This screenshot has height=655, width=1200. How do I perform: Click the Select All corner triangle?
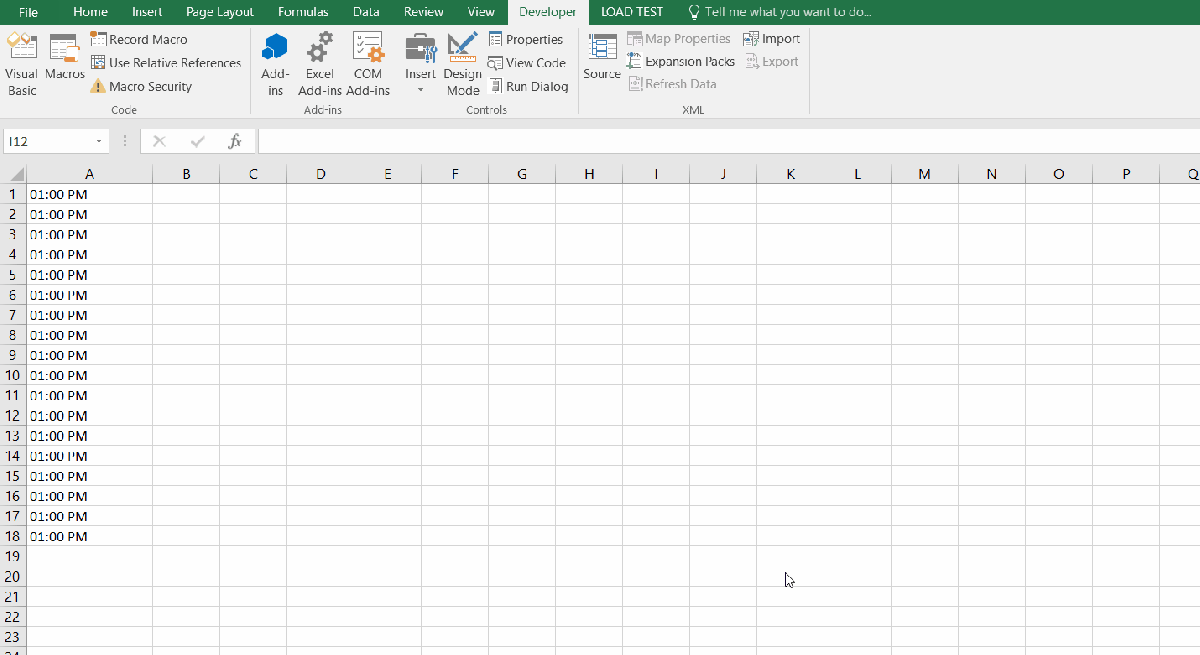point(14,174)
